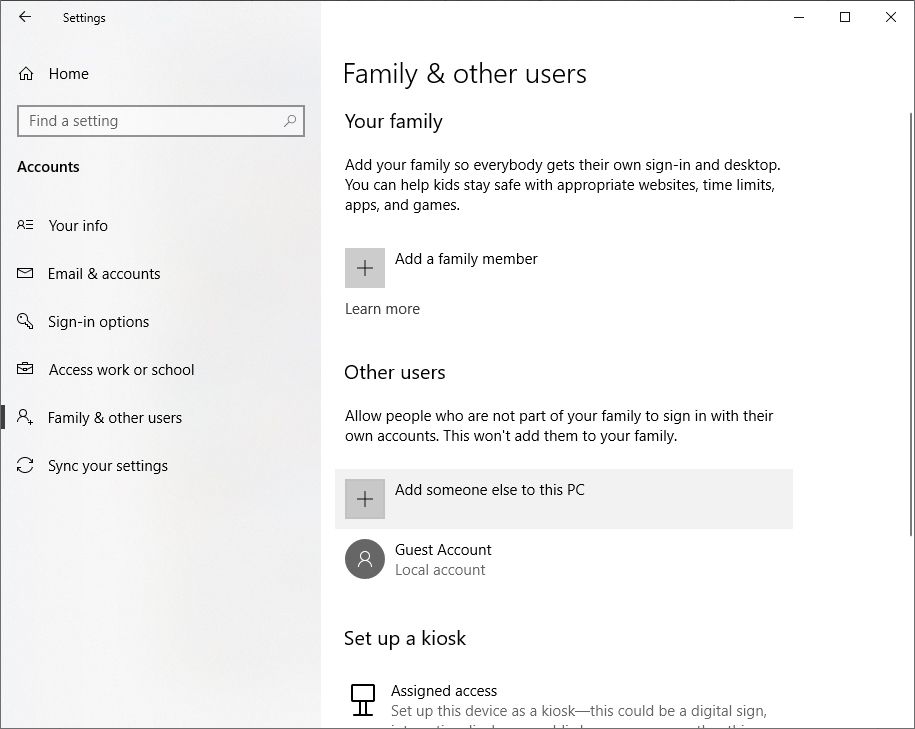Image resolution: width=915 pixels, height=729 pixels.
Task: Click Add a family member
Action: point(466,258)
